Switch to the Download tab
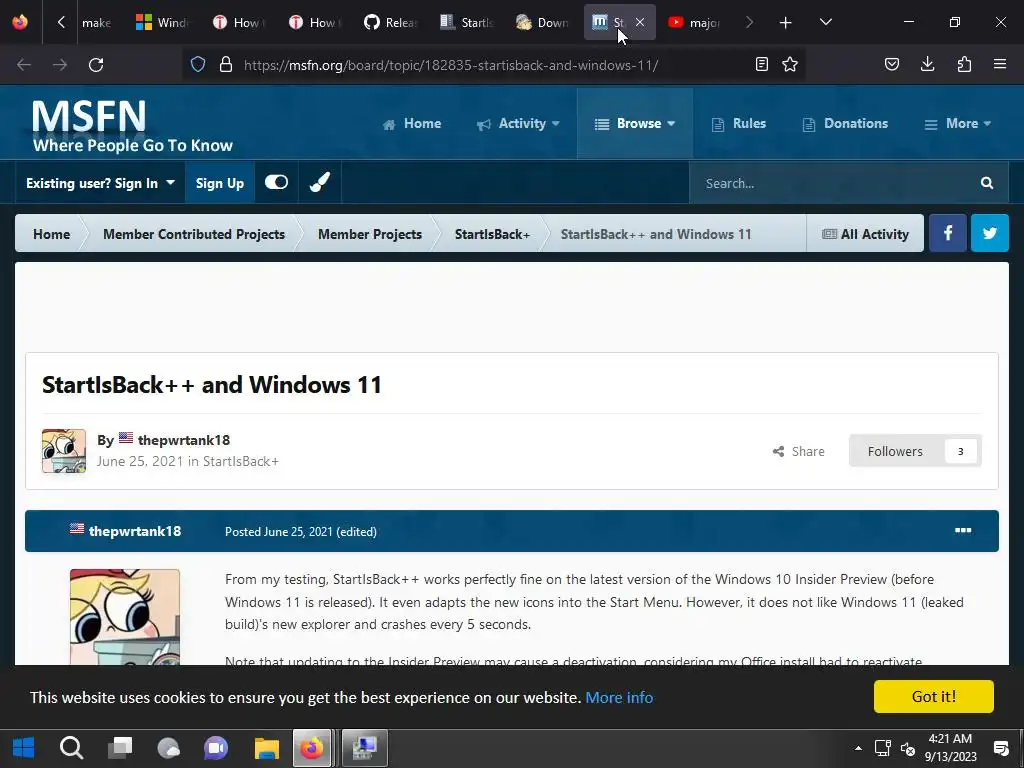This screenshot has height=768, width=1024. (542, 22)
